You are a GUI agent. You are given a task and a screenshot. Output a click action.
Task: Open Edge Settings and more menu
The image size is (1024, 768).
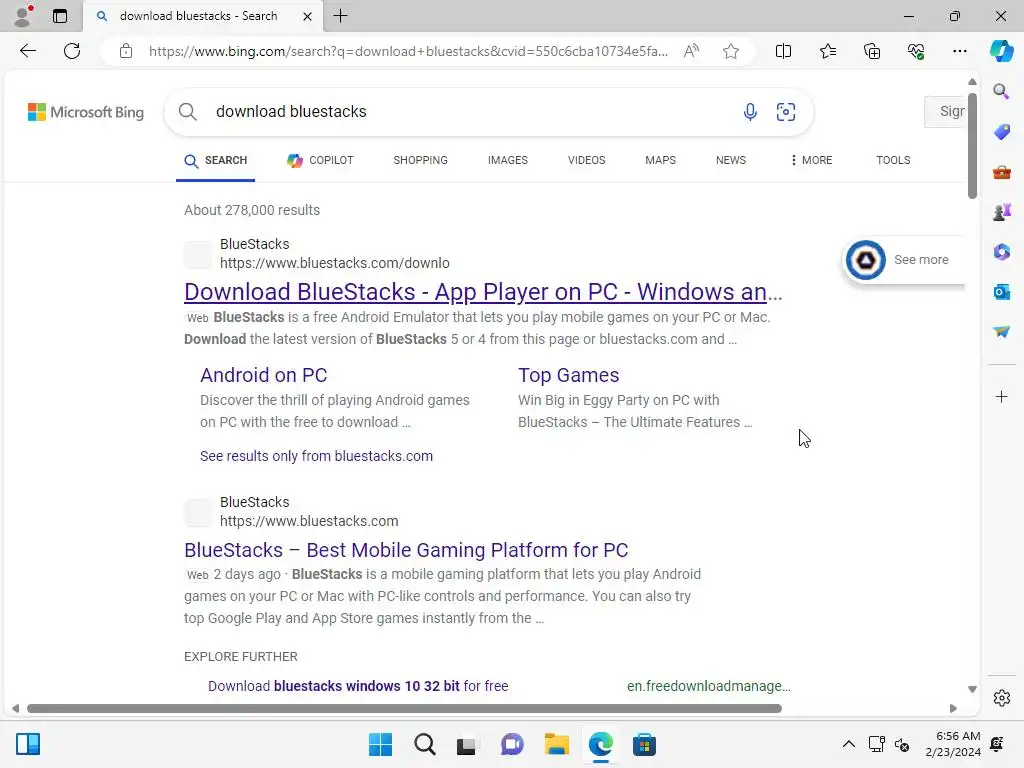coord(959,51)
